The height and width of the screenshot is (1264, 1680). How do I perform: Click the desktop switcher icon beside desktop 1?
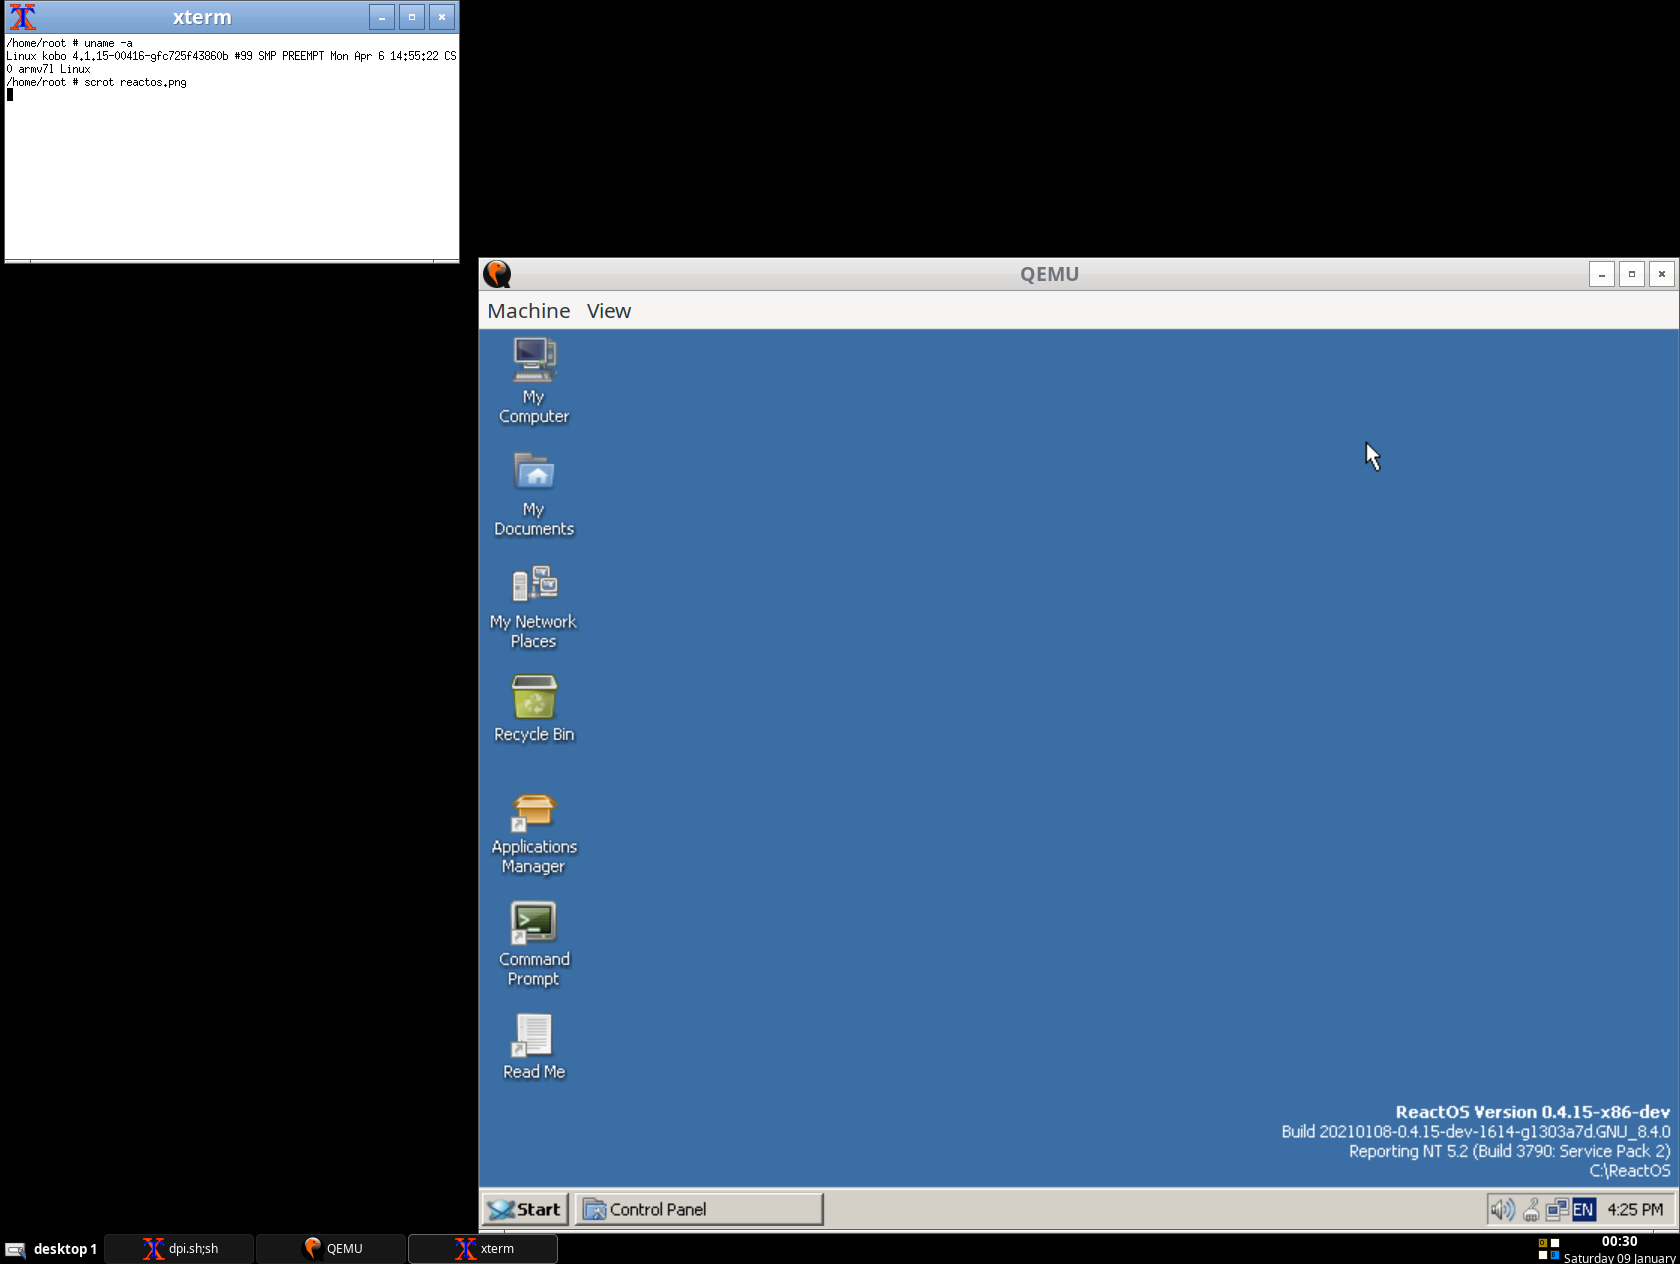coord(15,1249)
